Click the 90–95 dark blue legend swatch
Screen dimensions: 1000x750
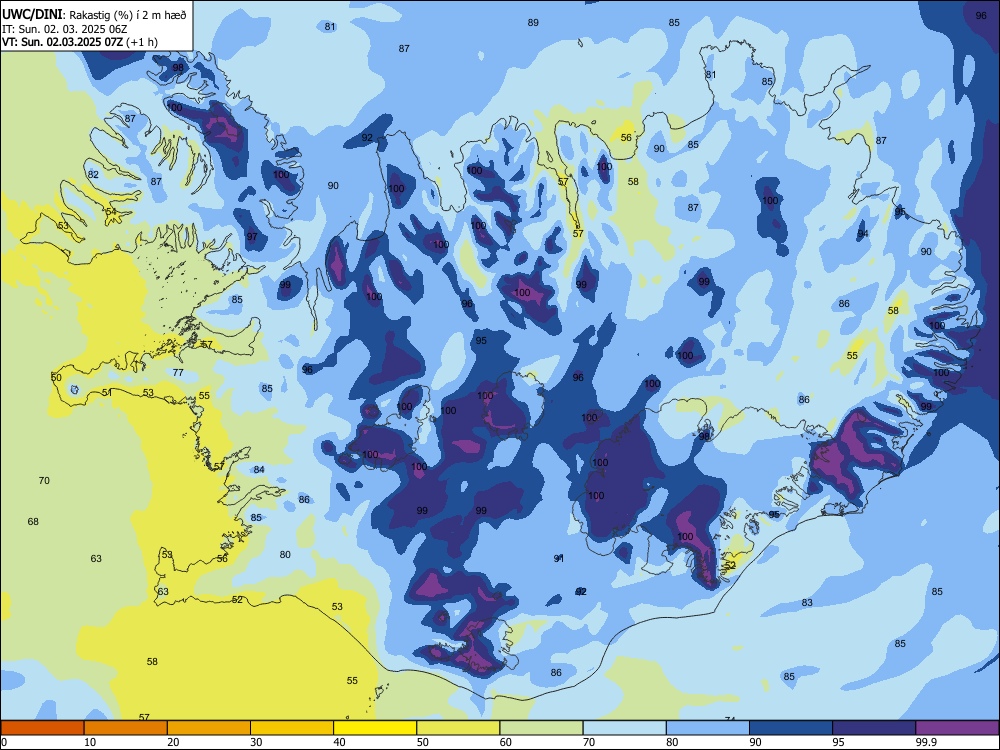(791, 727)
